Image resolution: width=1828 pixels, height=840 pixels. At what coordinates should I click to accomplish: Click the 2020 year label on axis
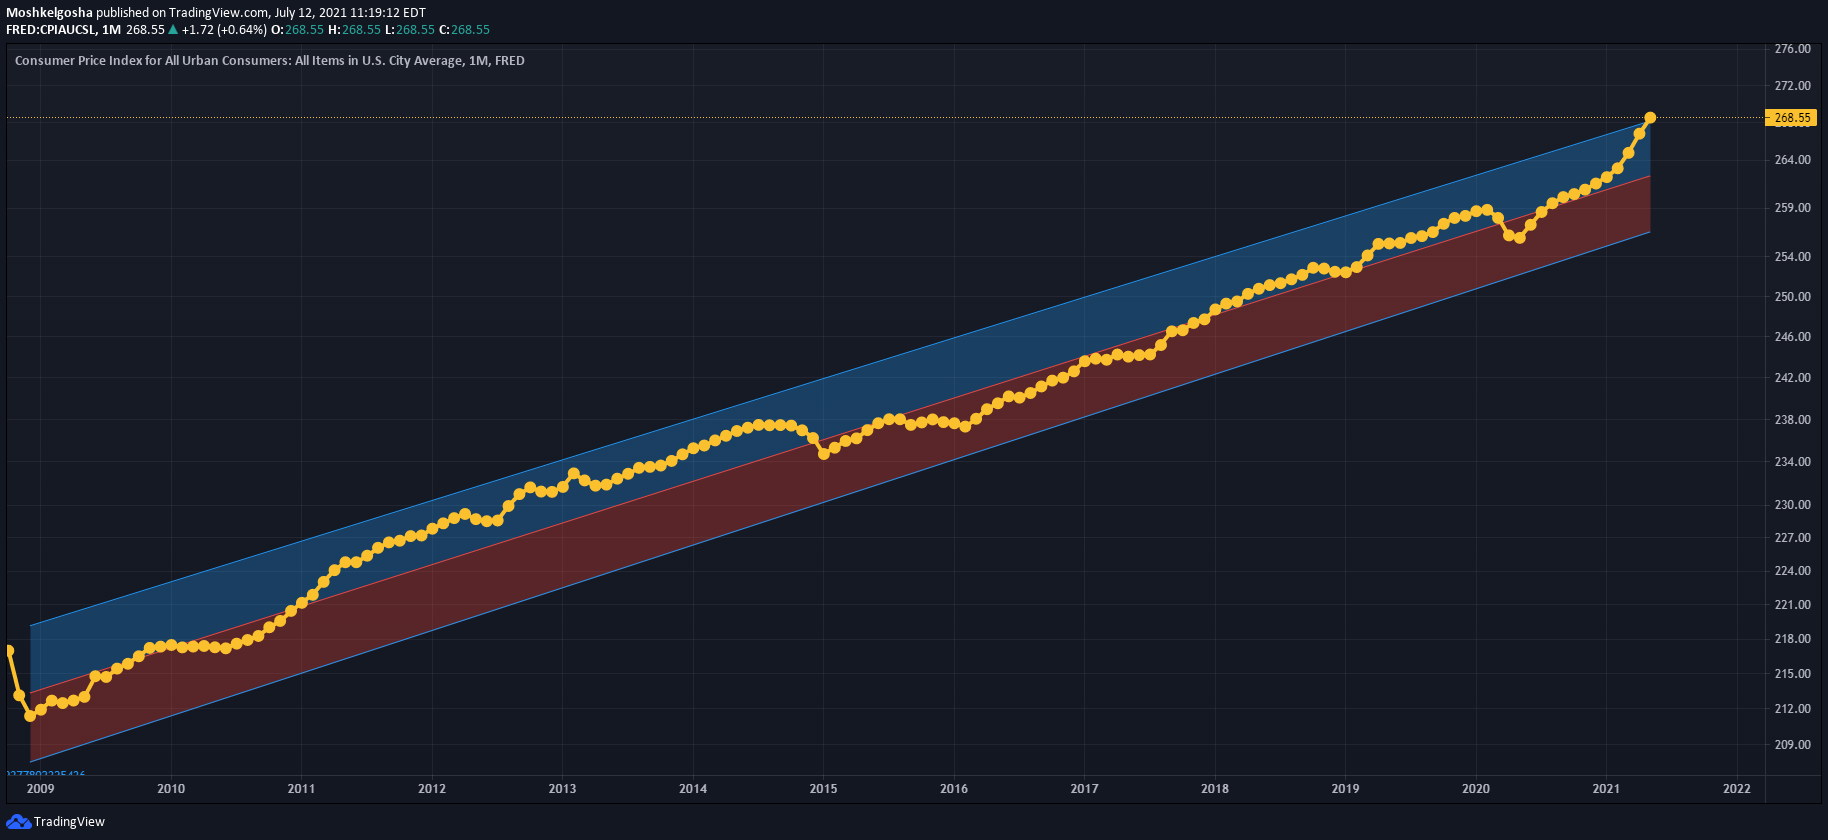(x=1476, y=789)
